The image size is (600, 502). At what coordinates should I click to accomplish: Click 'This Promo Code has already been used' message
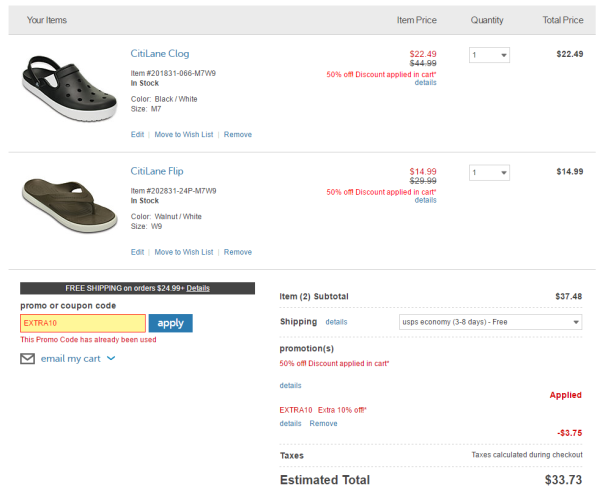(88, 339)
